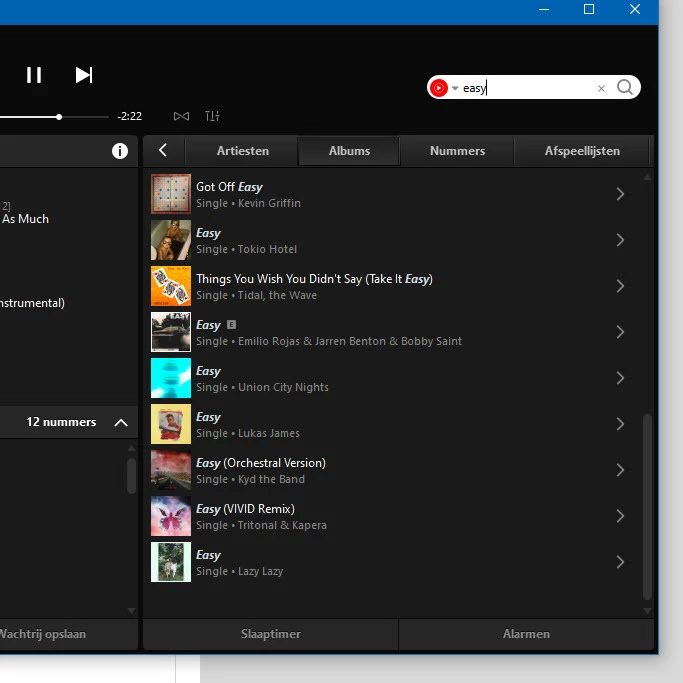Image resolution: width=683 pixels, height=683 pixels.
Task: Open Tidal, the Wave cover thumbnail
Action: (171, 286)
